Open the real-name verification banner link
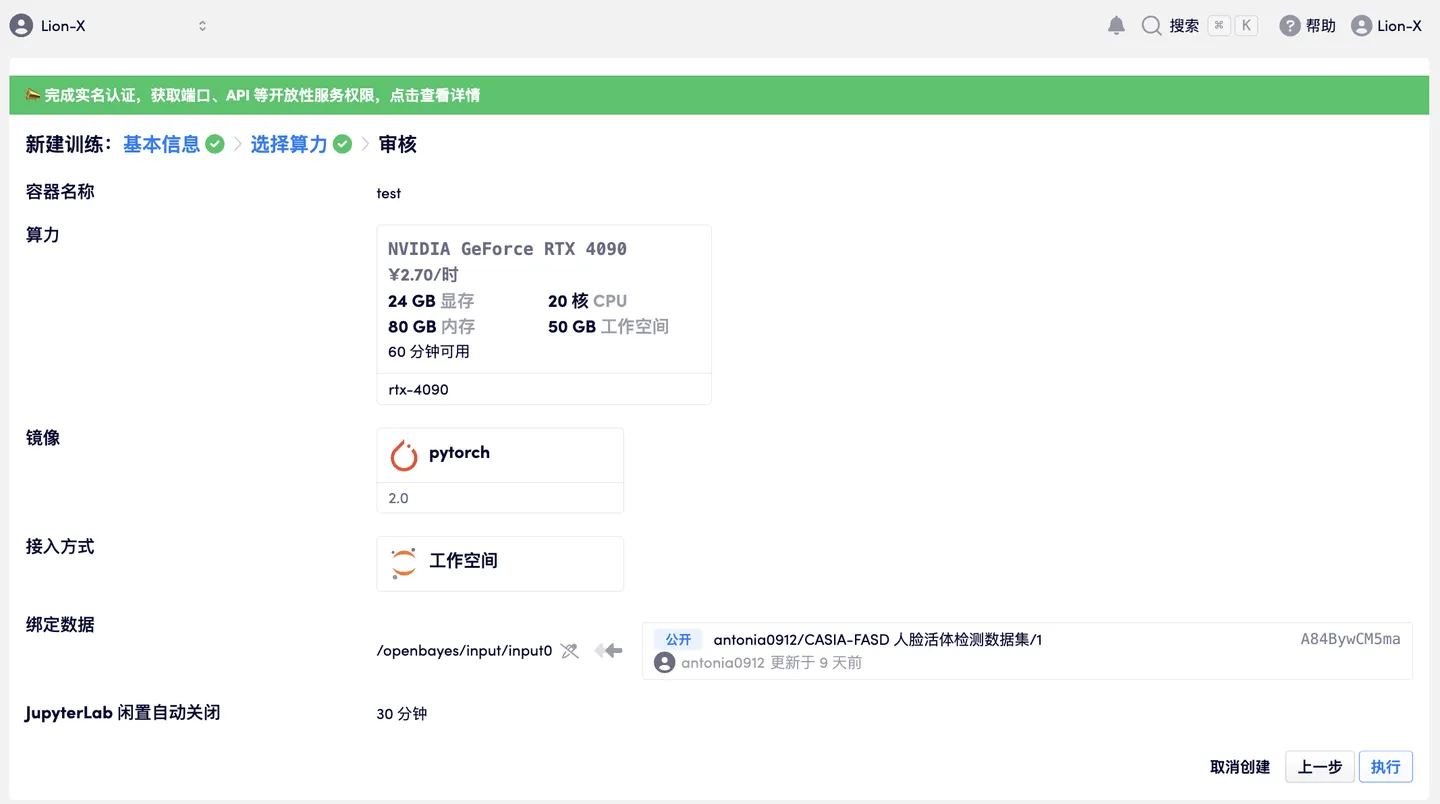1440x804 pixels. pos(254,95)
